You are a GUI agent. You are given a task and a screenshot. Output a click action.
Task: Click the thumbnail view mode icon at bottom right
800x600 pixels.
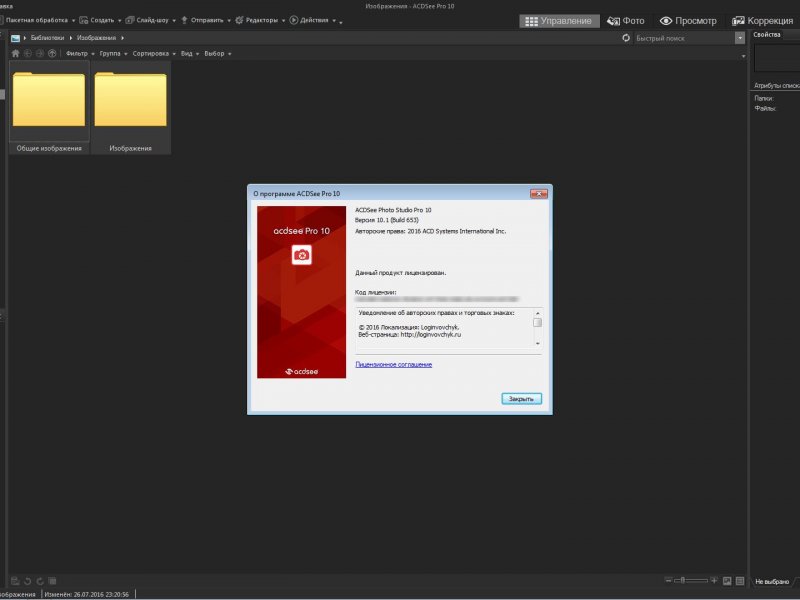[727, 581]
